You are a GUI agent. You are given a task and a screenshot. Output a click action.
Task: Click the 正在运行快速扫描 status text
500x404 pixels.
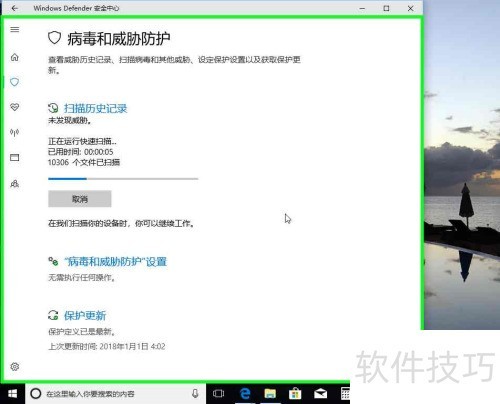tap(82, 141)
